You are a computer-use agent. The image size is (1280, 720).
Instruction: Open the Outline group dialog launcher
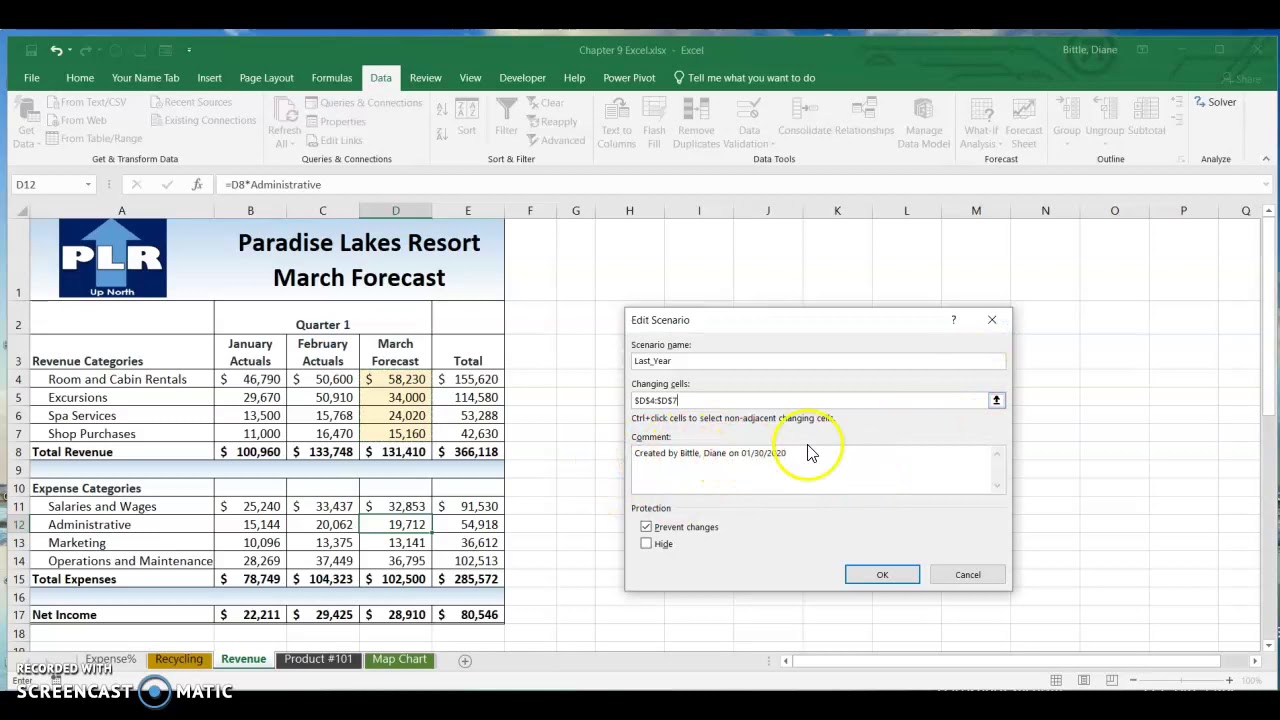point(1181,159)
